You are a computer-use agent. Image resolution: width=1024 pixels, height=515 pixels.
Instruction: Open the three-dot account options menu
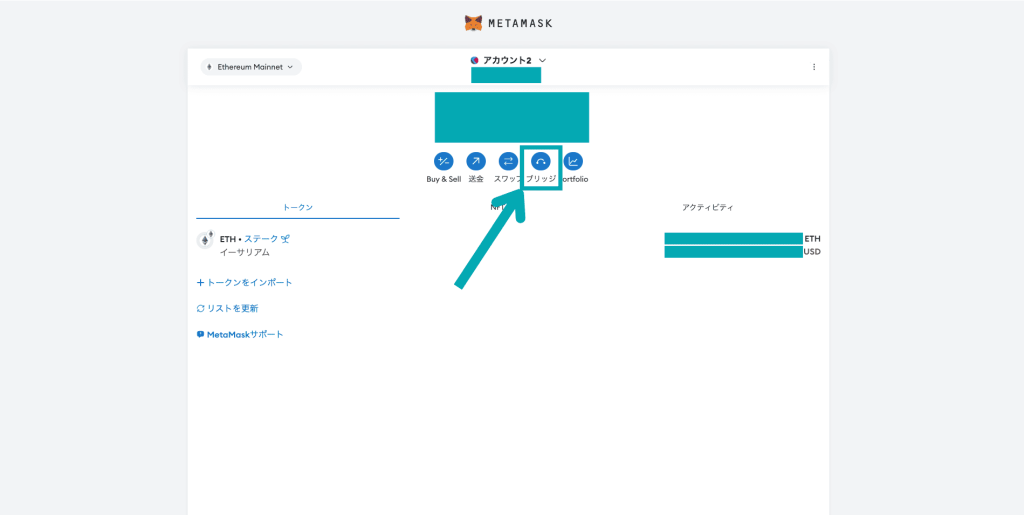813,67
